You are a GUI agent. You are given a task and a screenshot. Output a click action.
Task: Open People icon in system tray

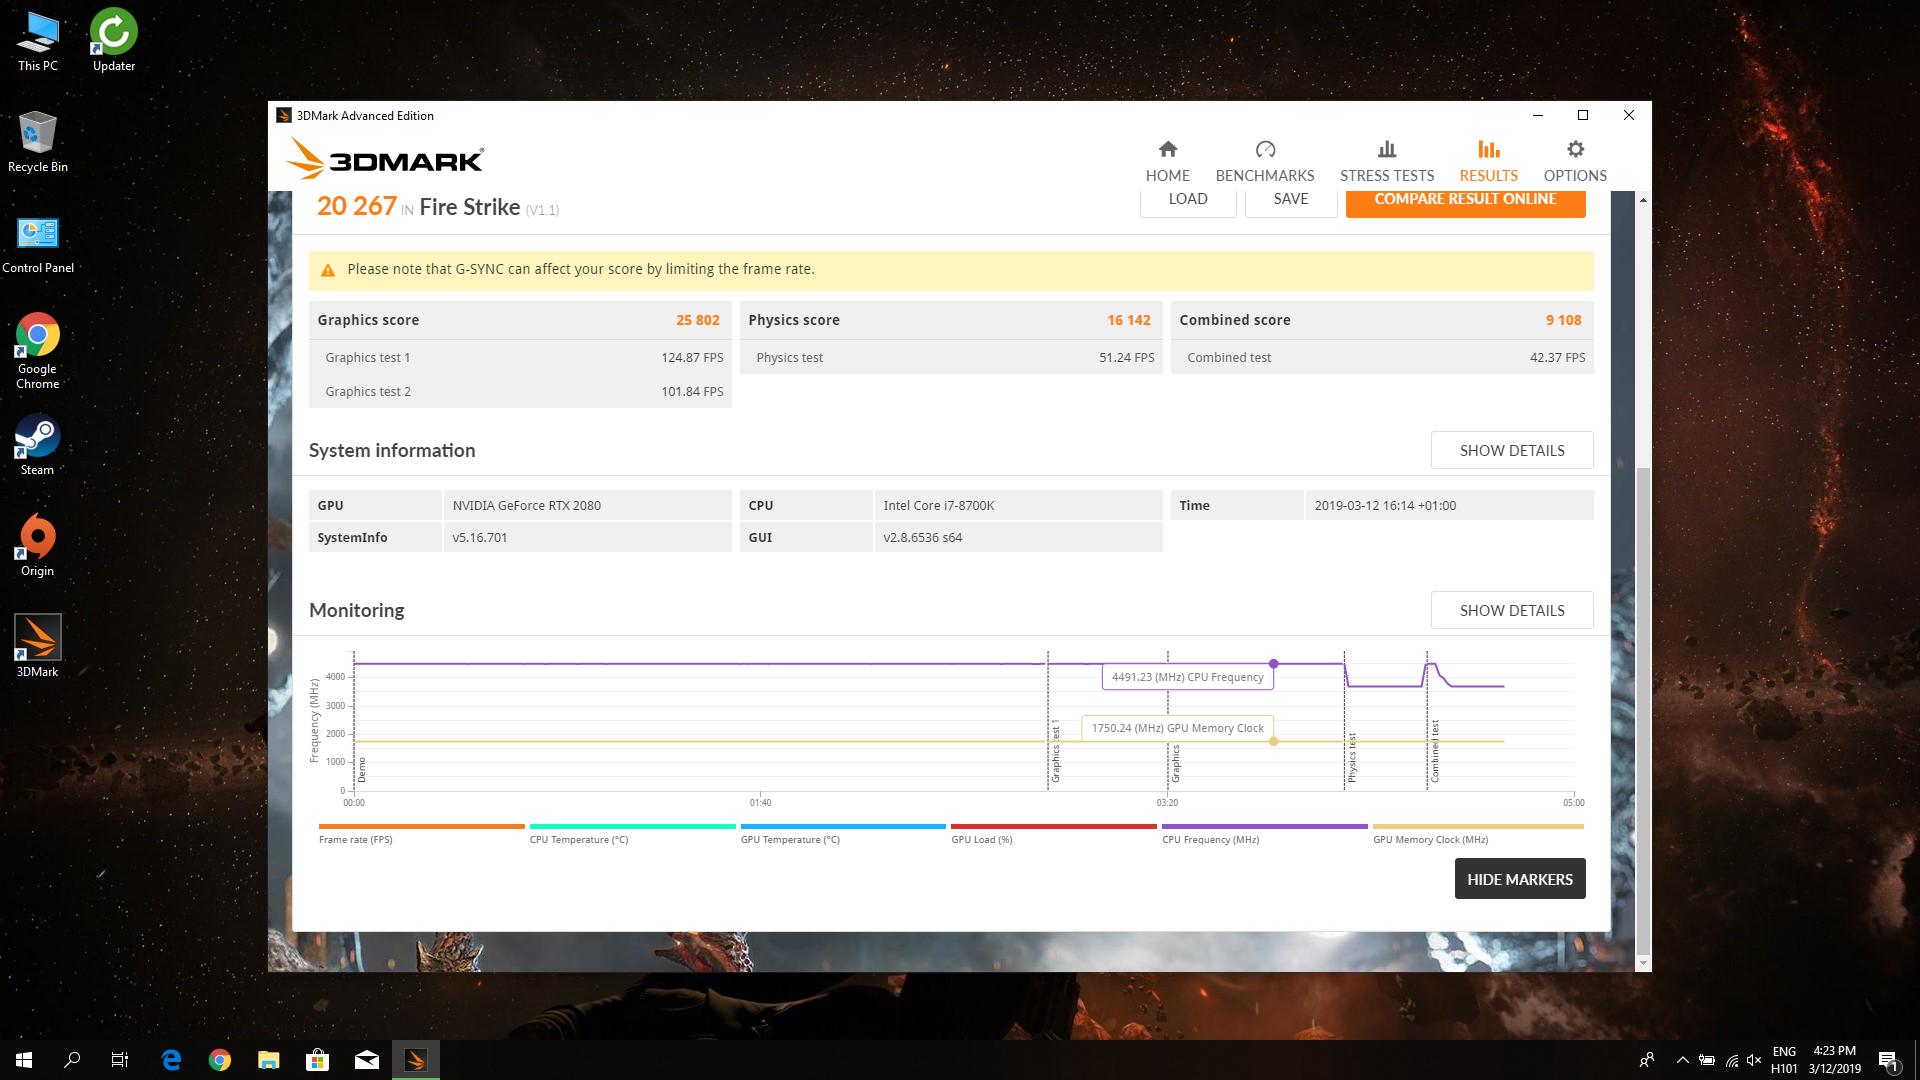point(1647,1060)
